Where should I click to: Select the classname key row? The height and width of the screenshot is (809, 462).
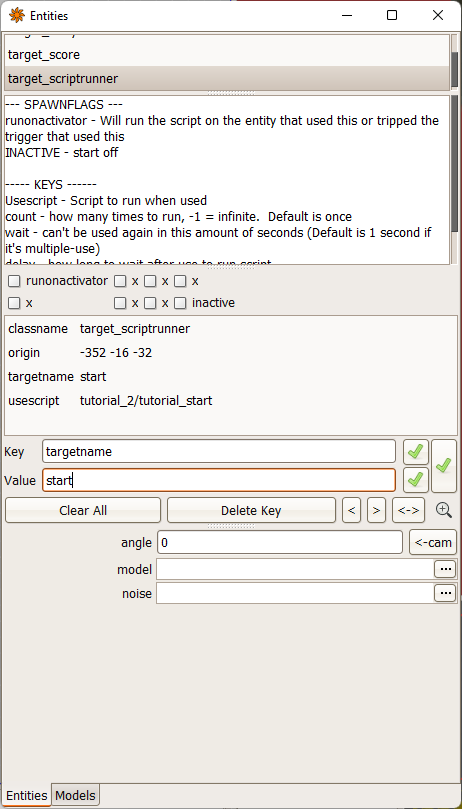click(230, 329)
